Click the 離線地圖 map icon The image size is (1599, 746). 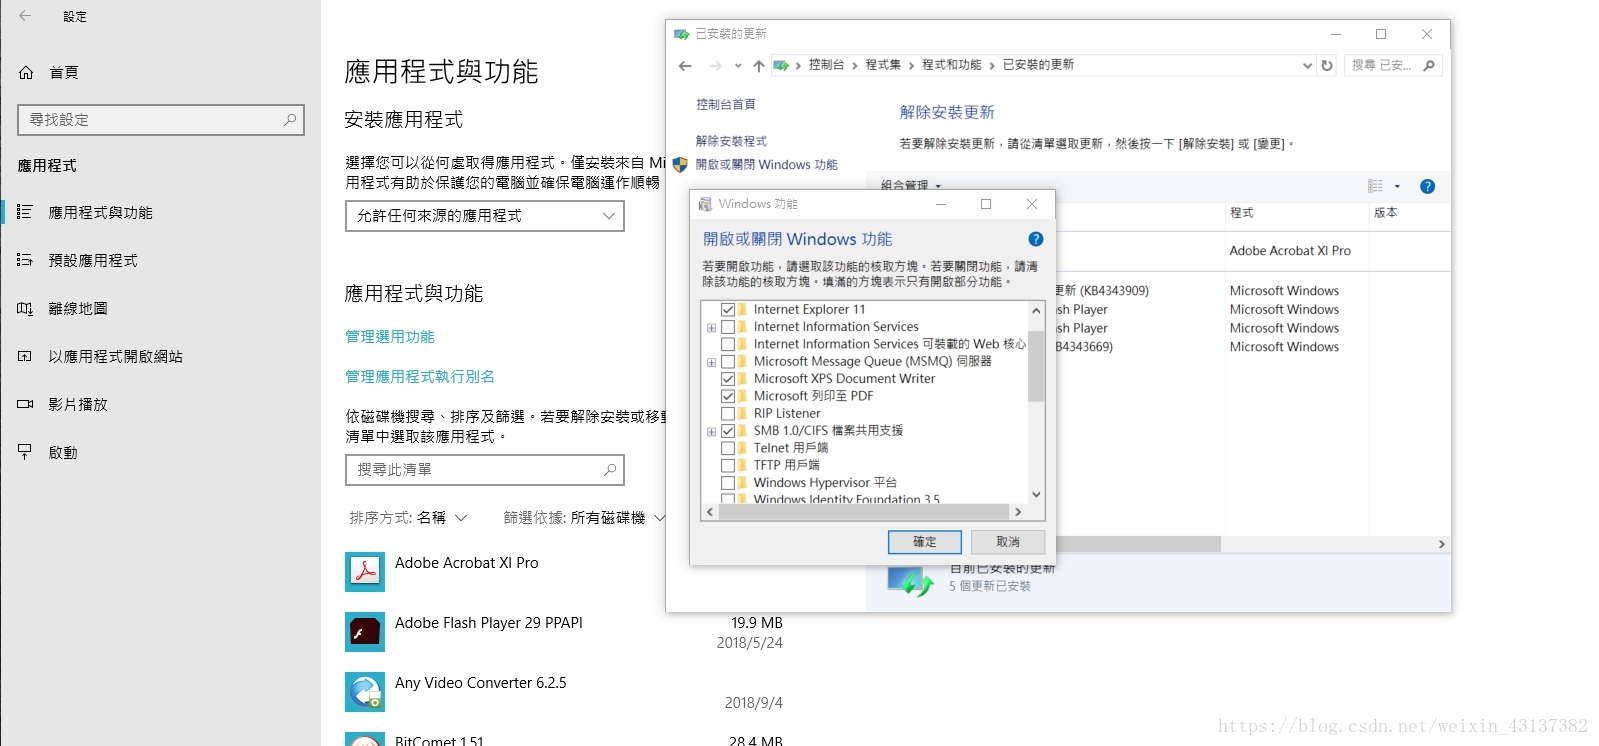[25, 308]
